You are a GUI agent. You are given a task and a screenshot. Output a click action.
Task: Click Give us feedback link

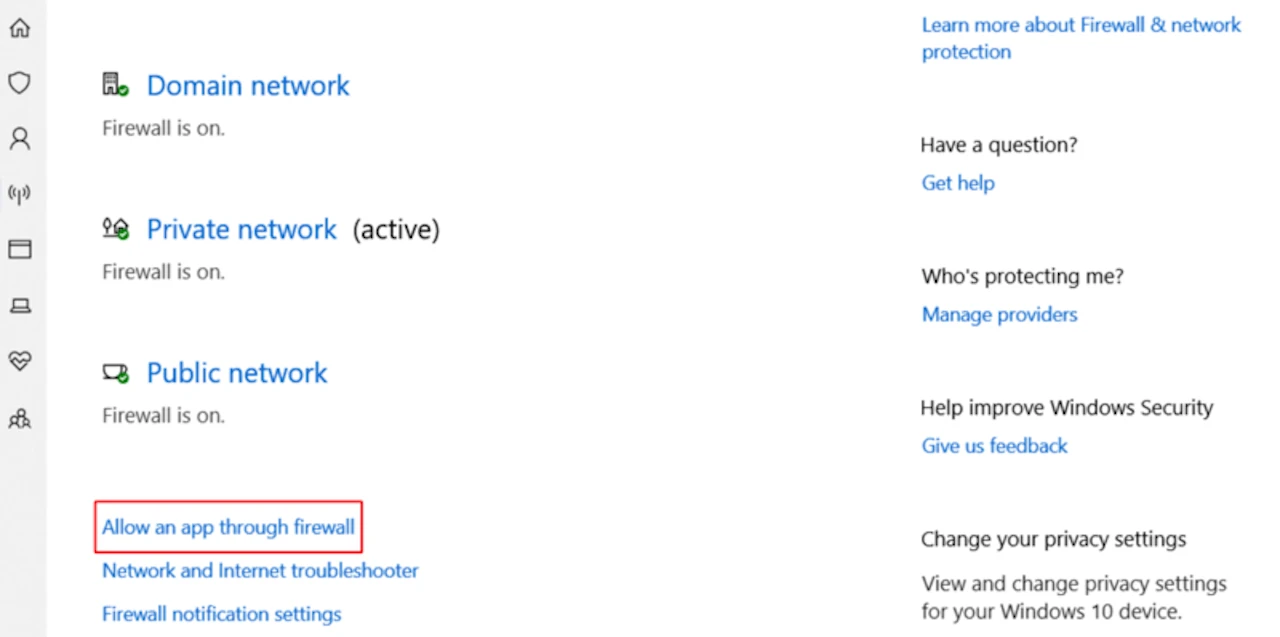[994, 446]
